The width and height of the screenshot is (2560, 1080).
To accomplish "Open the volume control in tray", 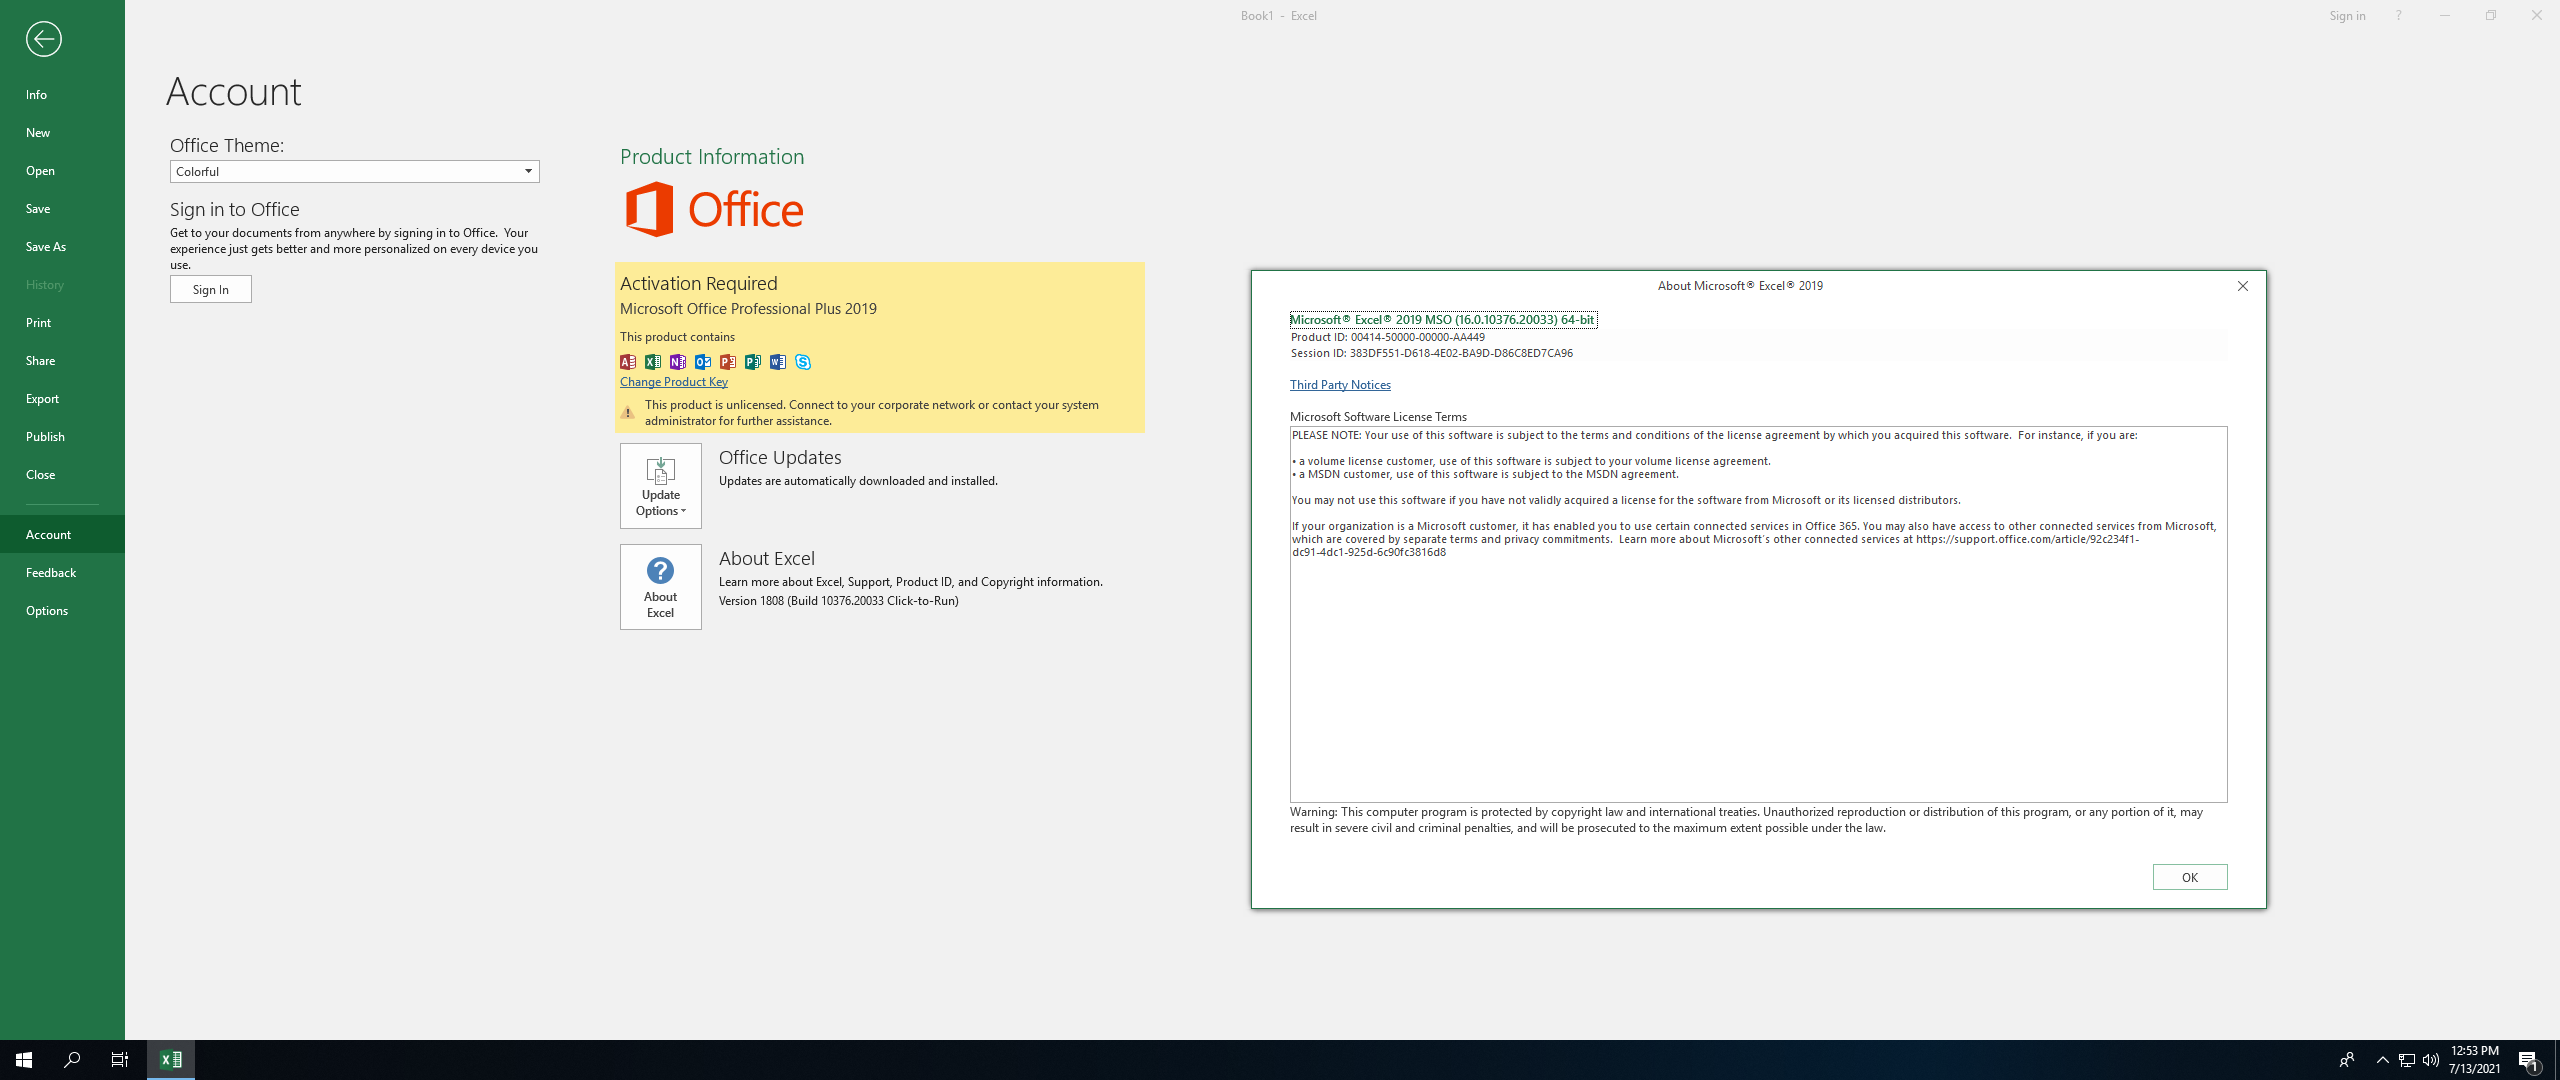I will pyautogui.click(x=2431, y=1060).
